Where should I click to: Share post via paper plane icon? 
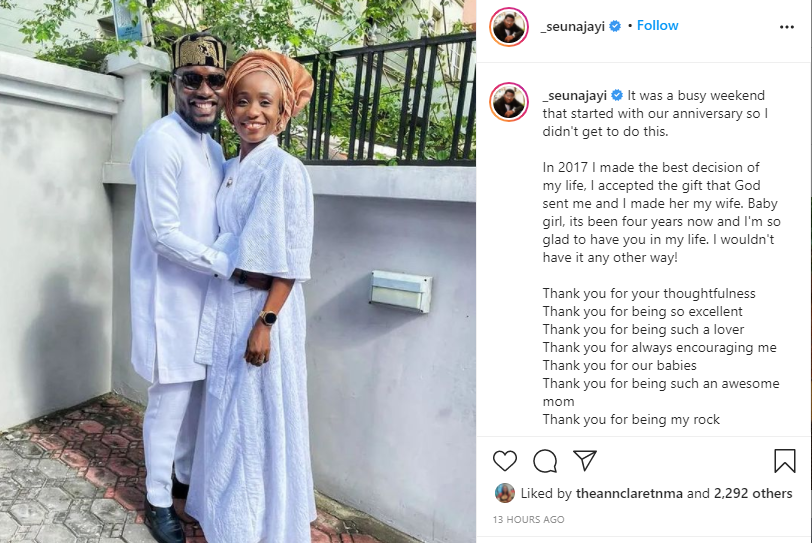coord(585,460)
